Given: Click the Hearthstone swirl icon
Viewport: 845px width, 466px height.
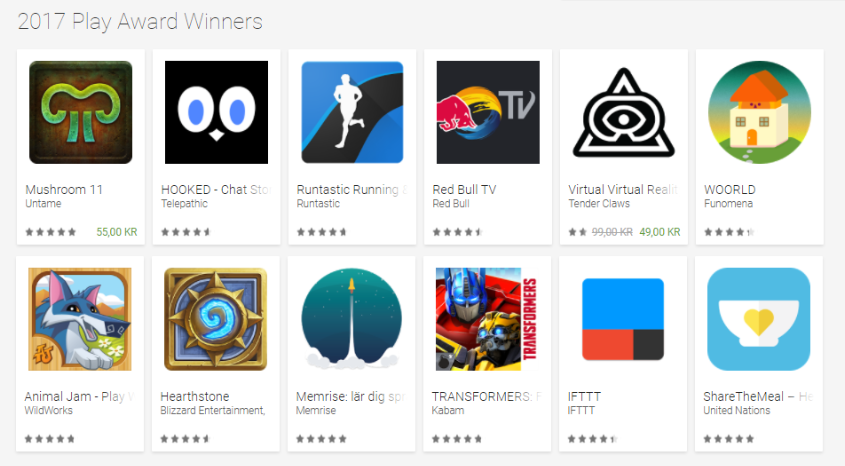Looking at the screenshot, I should tap(216, 319).
